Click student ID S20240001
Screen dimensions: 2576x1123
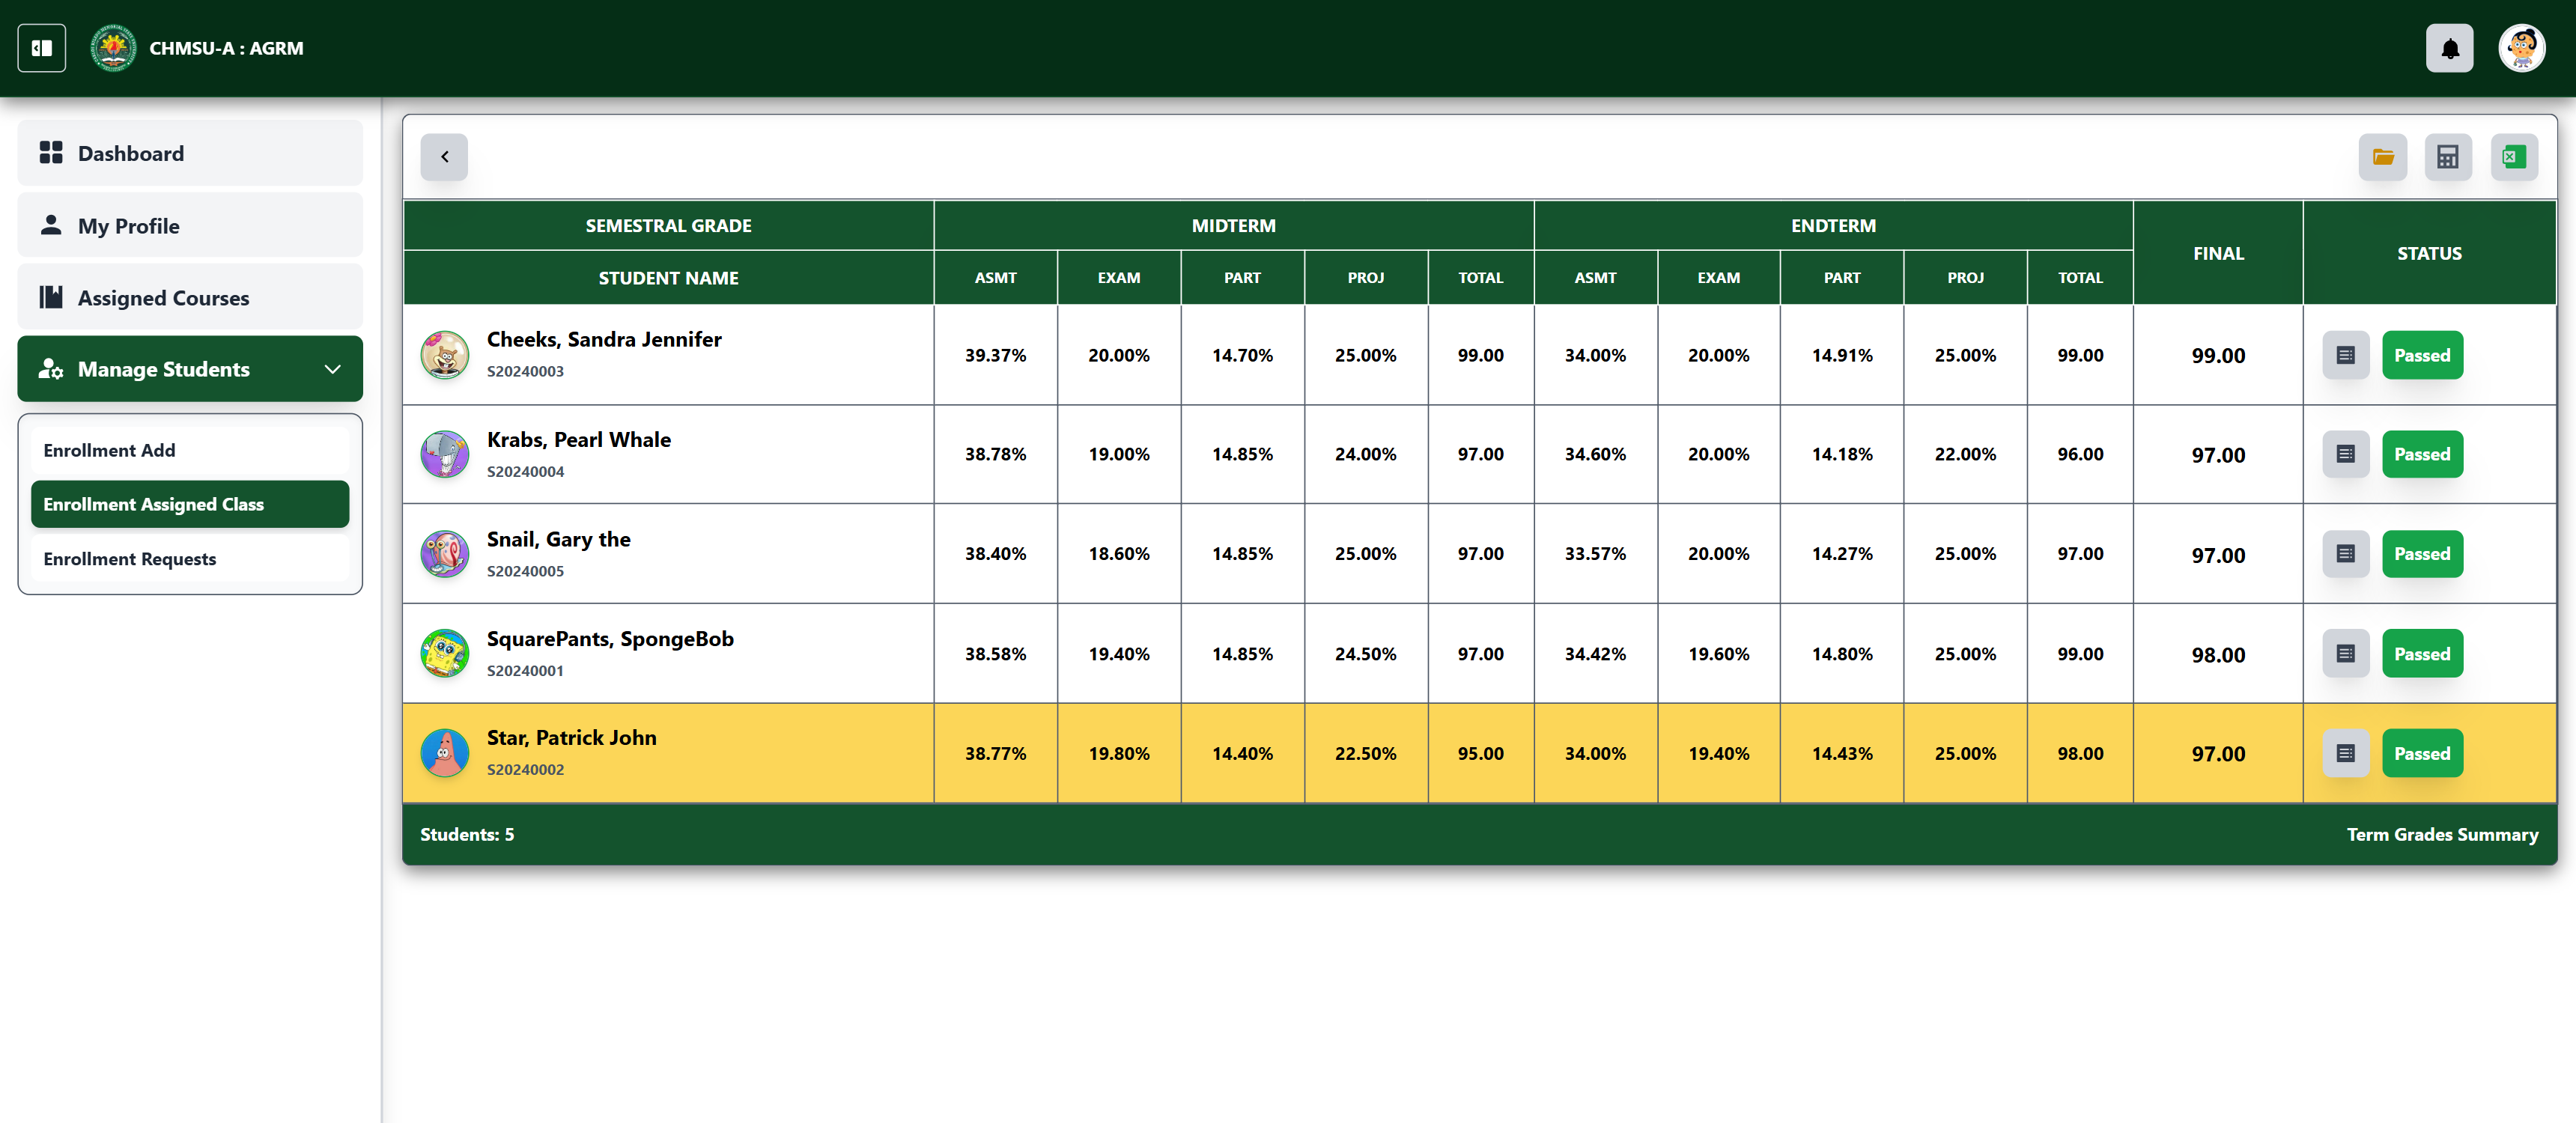point(525,671)
